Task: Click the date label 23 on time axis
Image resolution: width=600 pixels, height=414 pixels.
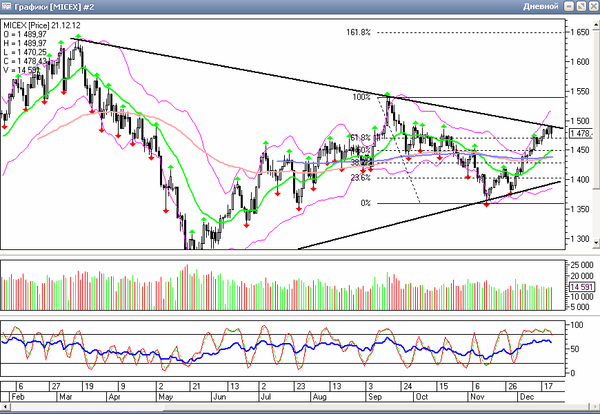Action: pos(301,386)
